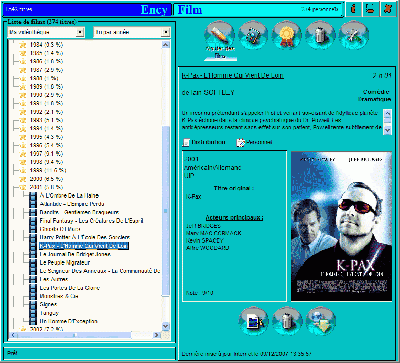Click the synopsis scroll down arrow

click(x=387, y=130)
